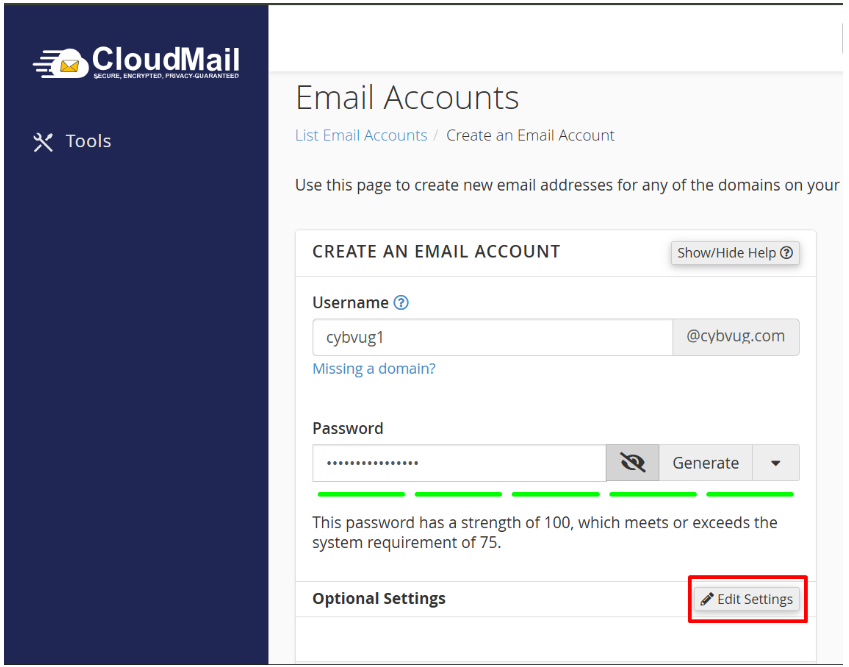Focus the Username field containing cybvug1
Screen dimensions: 849x667
[492, 338]
